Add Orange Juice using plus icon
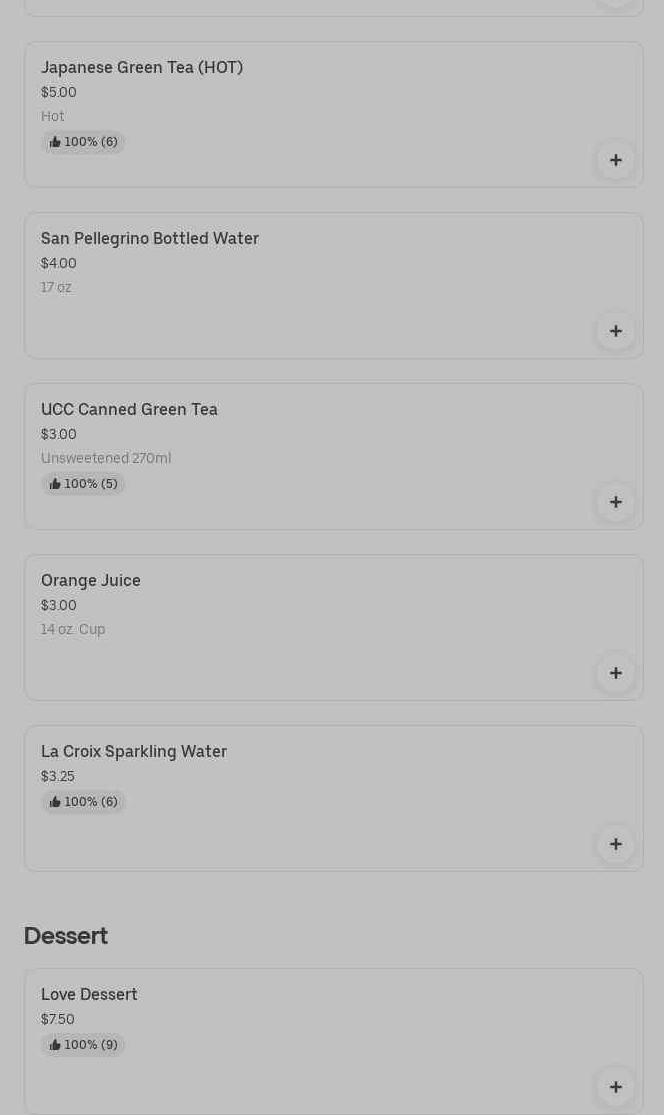 (615, 673)
